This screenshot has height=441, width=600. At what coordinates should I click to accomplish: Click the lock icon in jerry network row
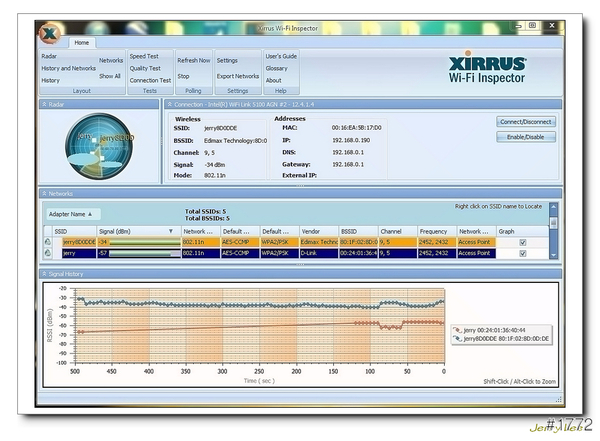point(47,254)
